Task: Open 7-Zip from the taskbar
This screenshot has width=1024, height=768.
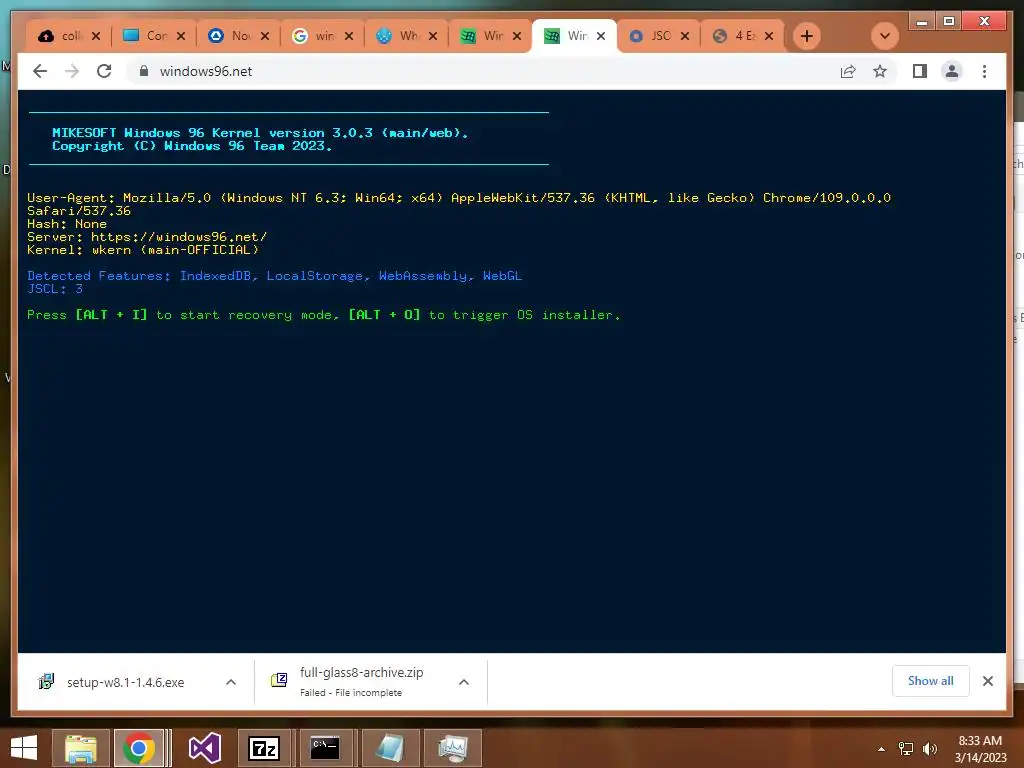Action: pos(264,748)
